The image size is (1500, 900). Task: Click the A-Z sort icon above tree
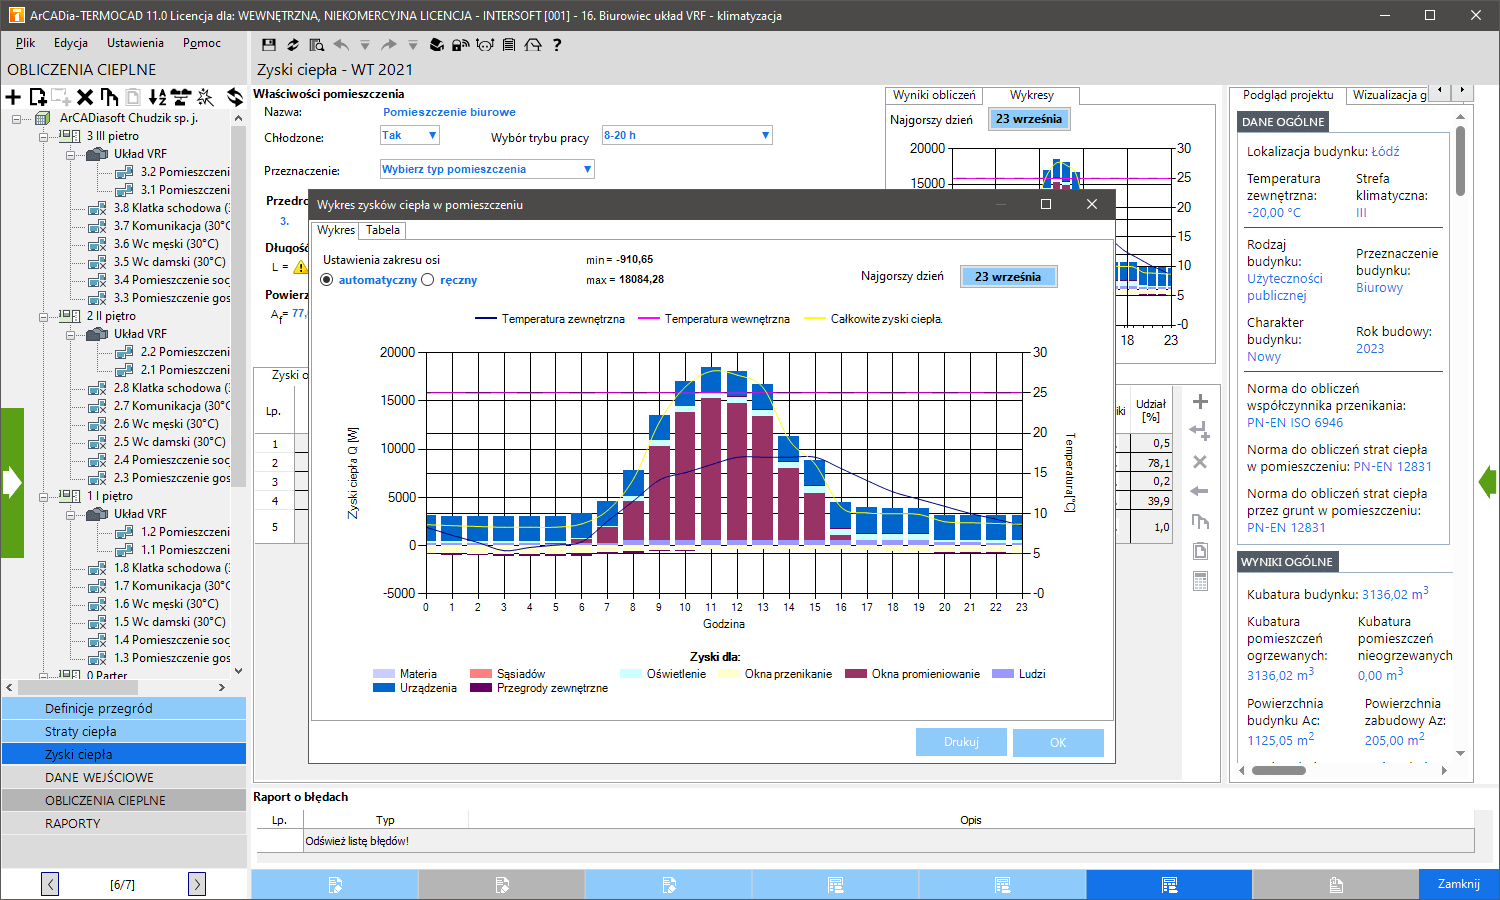tap(157, 97)
